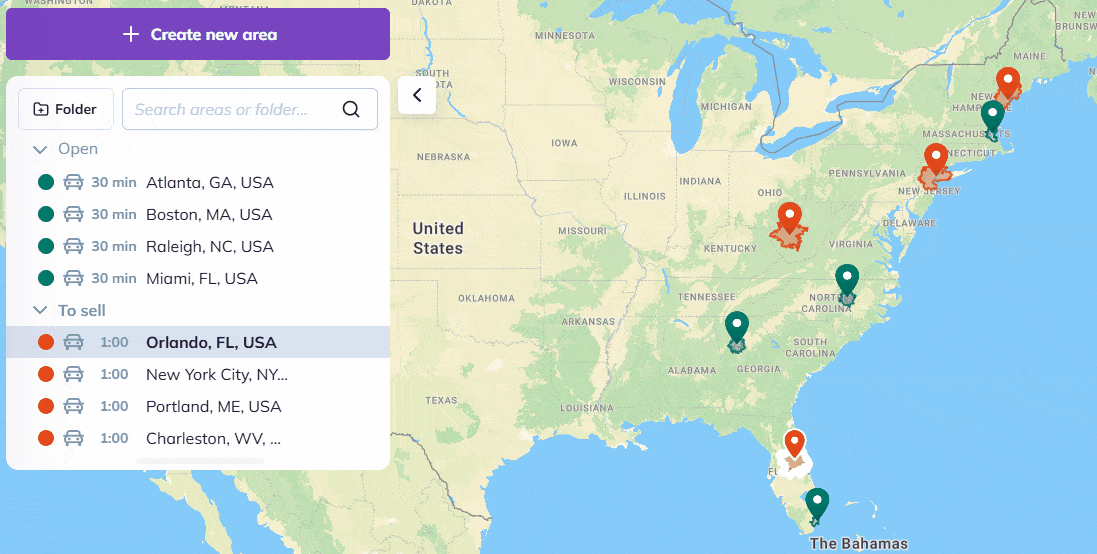The height and width of the screenshot is (554, 1097).
Task: Toggle the orange dot for Portland area
Action: coord(45,406)
